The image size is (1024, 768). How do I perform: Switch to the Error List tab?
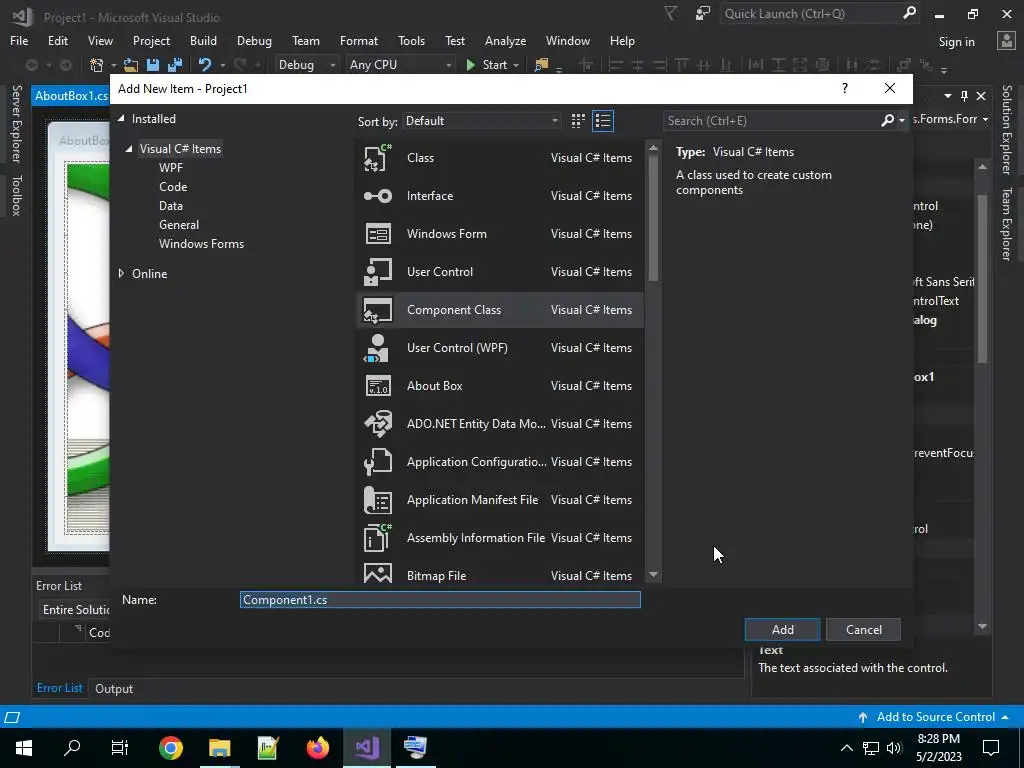(59, 688)
